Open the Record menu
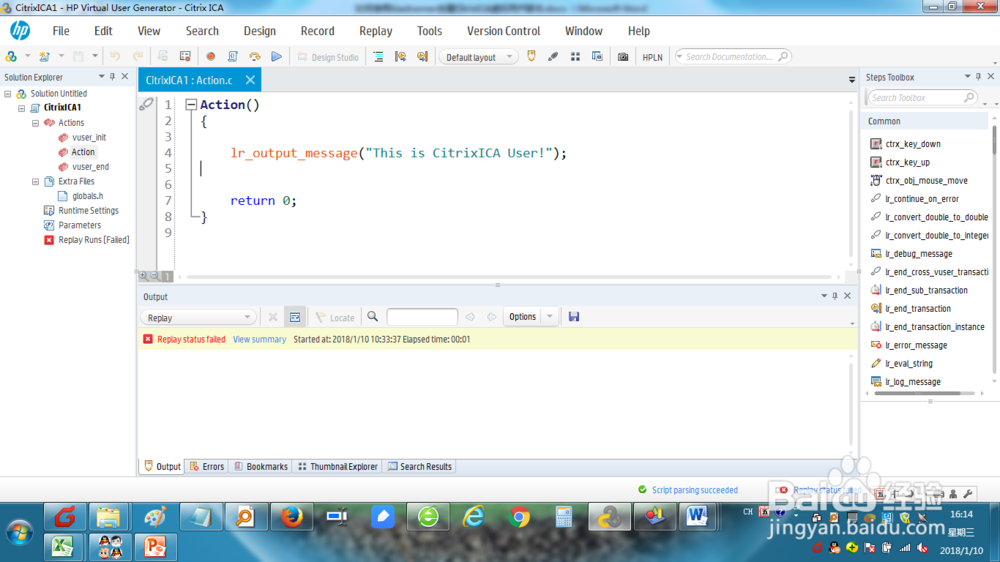The image size is (1000, 562). (x=318, y=31)
